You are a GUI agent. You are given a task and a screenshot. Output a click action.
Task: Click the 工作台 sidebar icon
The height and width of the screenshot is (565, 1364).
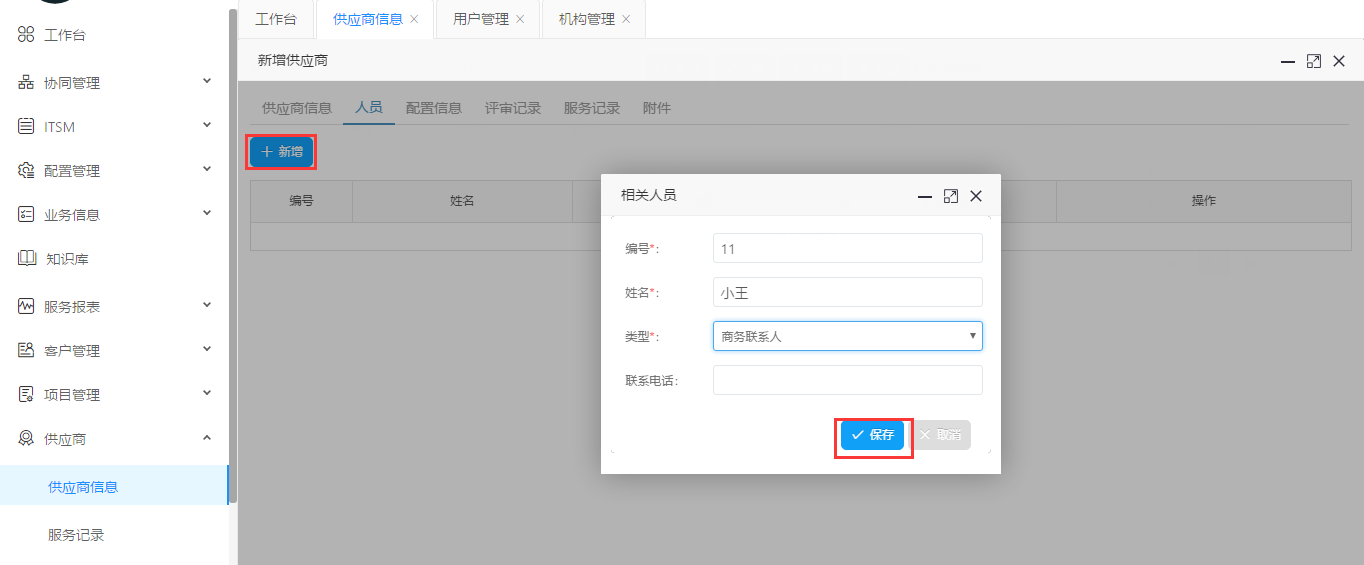tap(26, 35)
